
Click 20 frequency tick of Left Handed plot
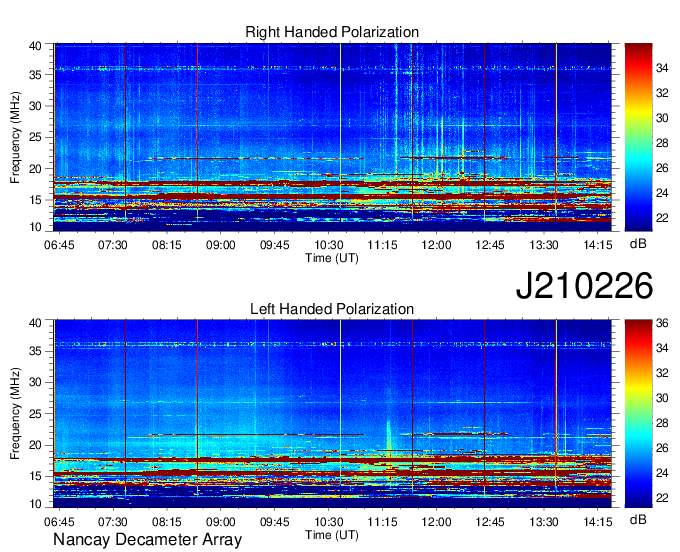35,445
